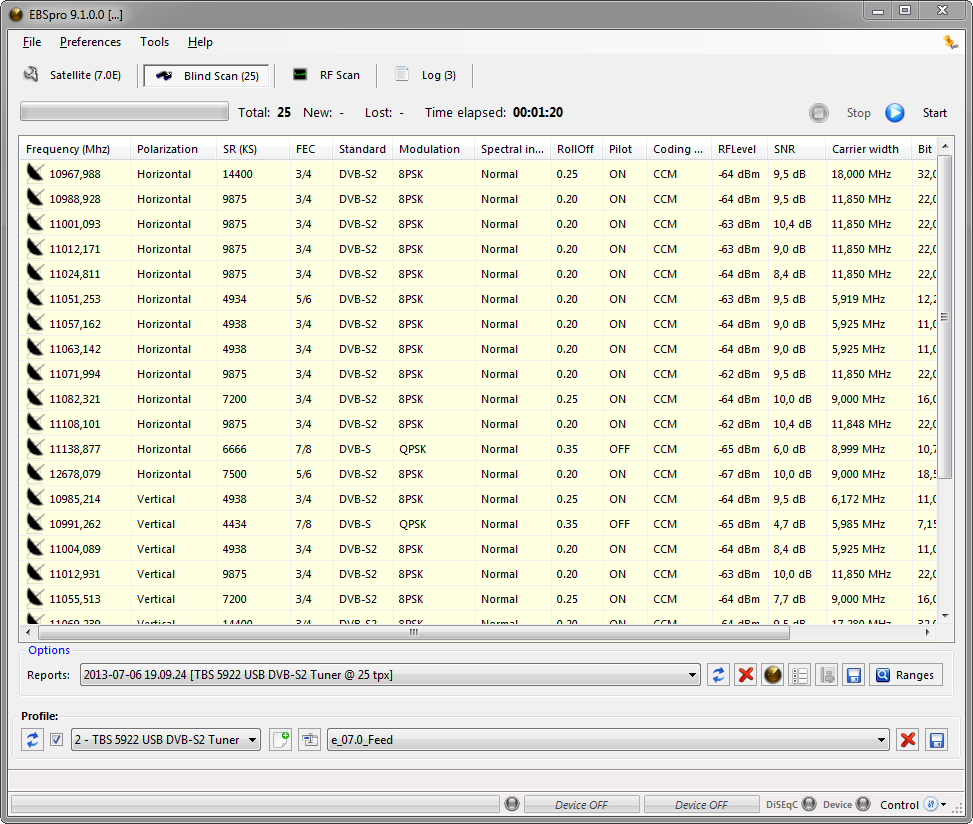Expand the e_07.0_Feed profile dropdown
The height and width of the screenshot is (824, 973).
pyautogui.click(x=881, y=740)
